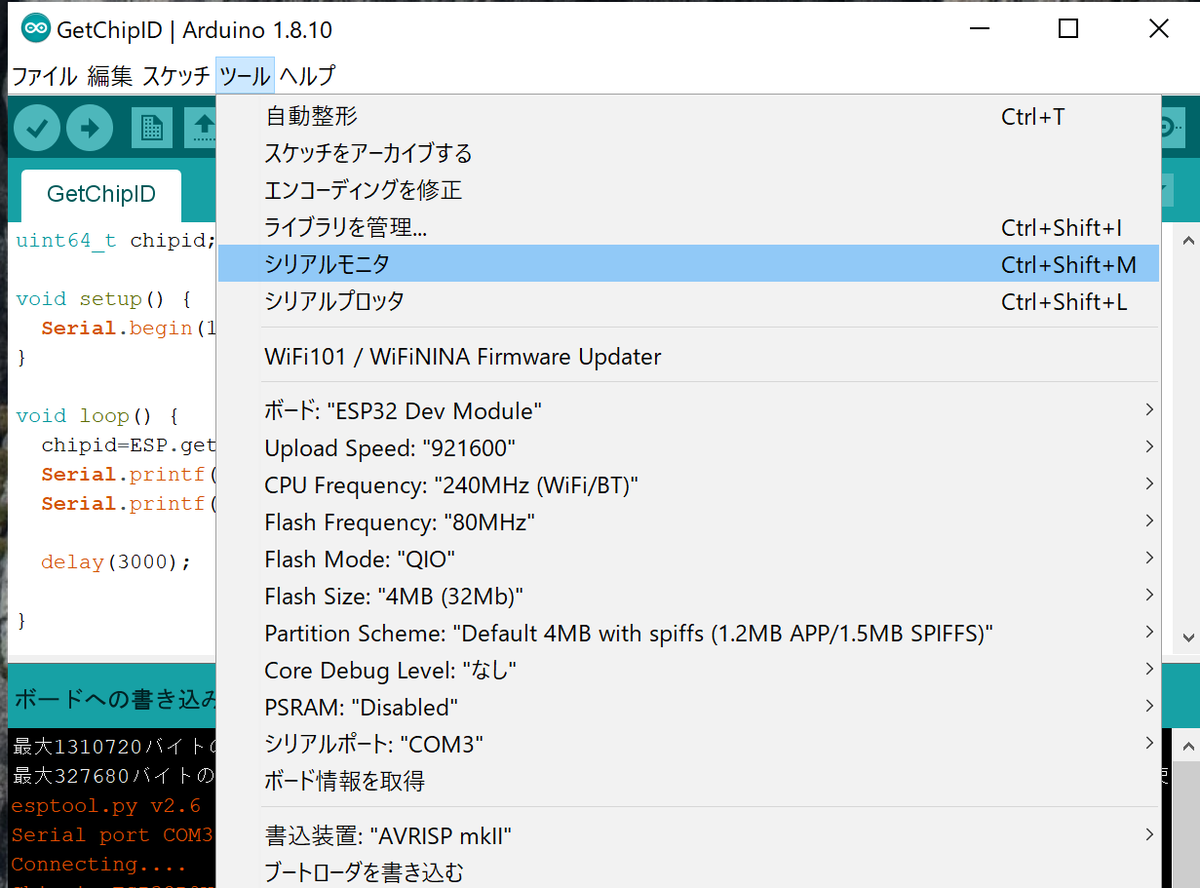The image size is (1200, 888).
Task: Click the Upload arrow toolbar icon
Action: click(91, 127)
